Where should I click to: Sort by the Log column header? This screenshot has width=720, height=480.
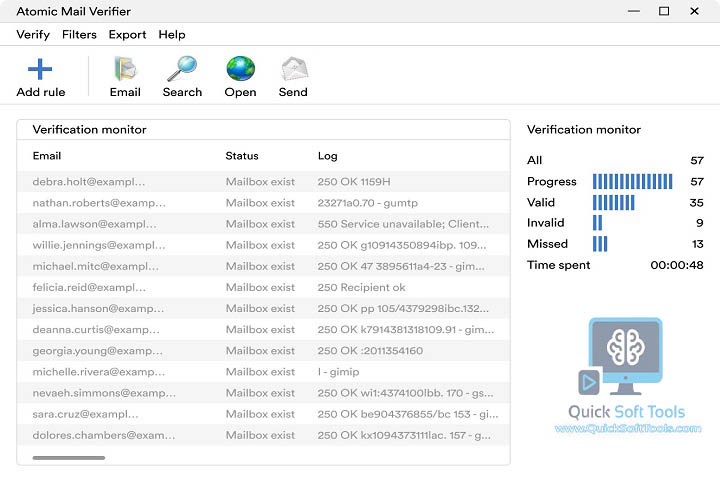coord(327,156)
